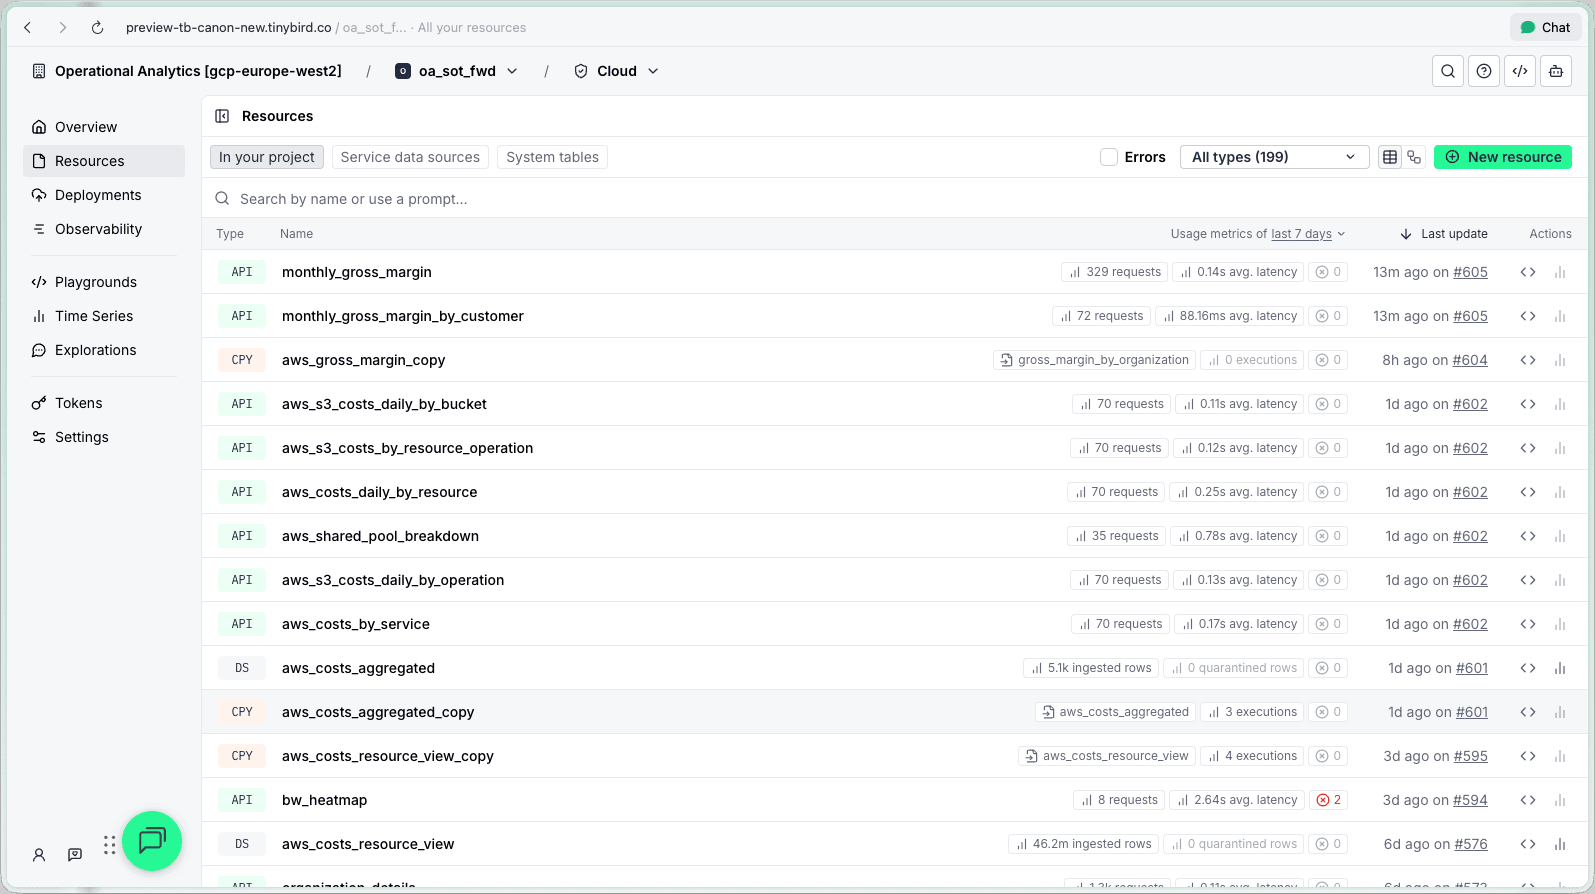Click 329 requests metric badge
Image resolution: width=1595 pixels, height=894 pixels.
point(1114,272)
